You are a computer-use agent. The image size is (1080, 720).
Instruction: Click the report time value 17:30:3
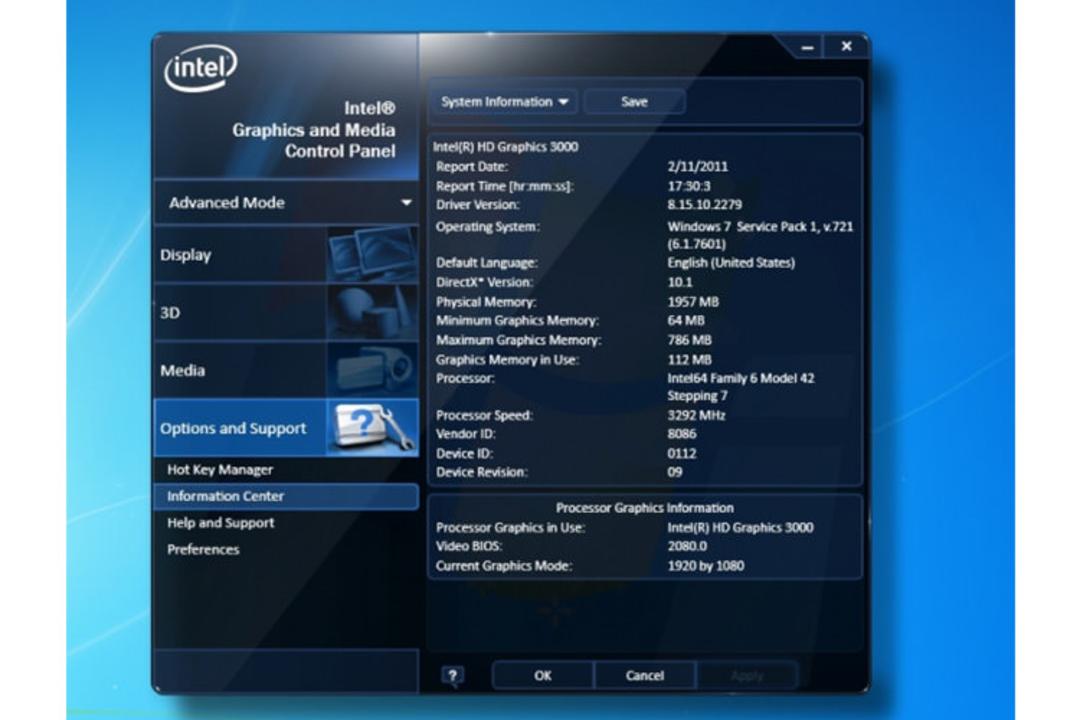689,186
